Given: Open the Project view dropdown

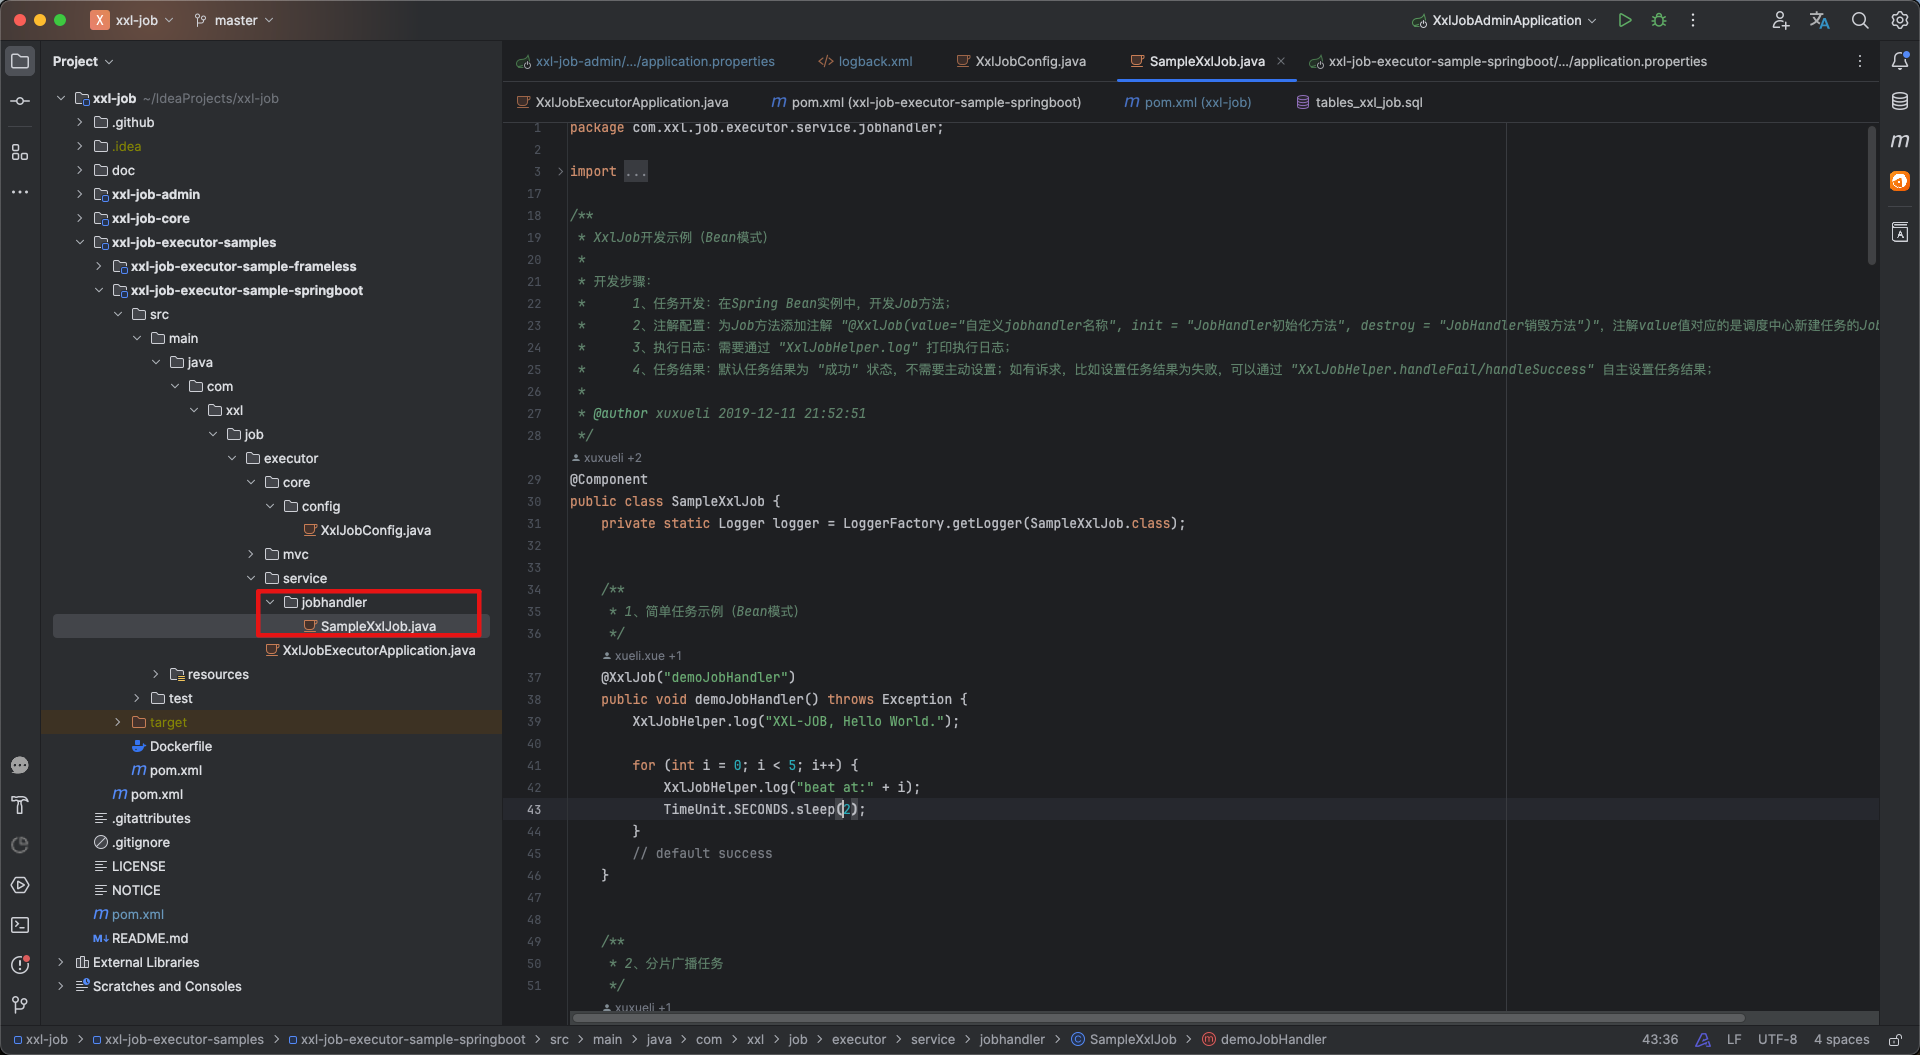Looking at the screenshot, I should click(83, 61).
